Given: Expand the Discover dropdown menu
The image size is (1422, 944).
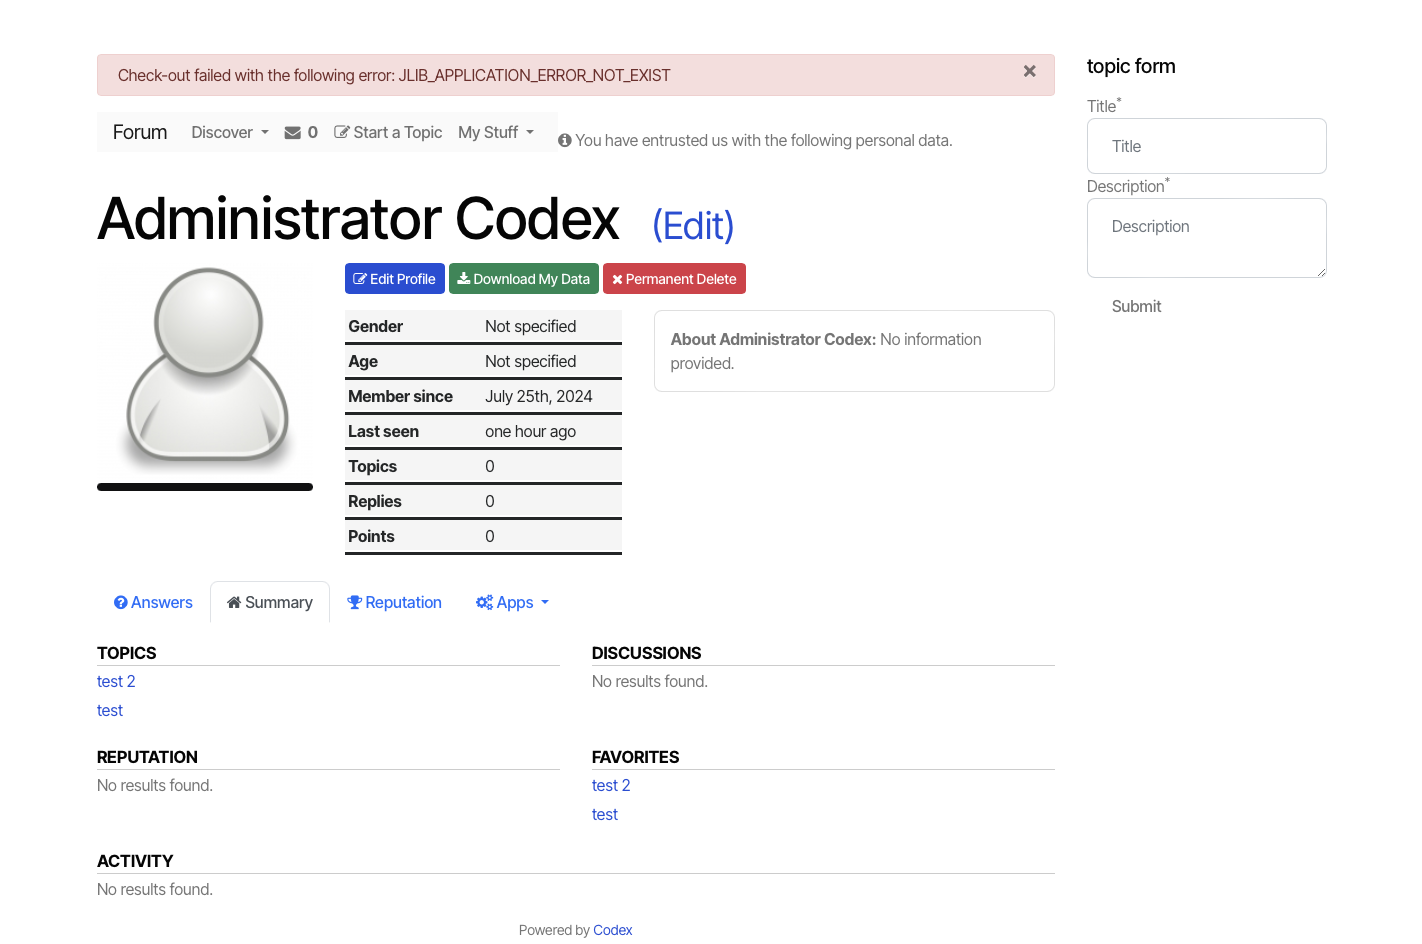Looking at the screenshot, I should (x=230, y=133).
